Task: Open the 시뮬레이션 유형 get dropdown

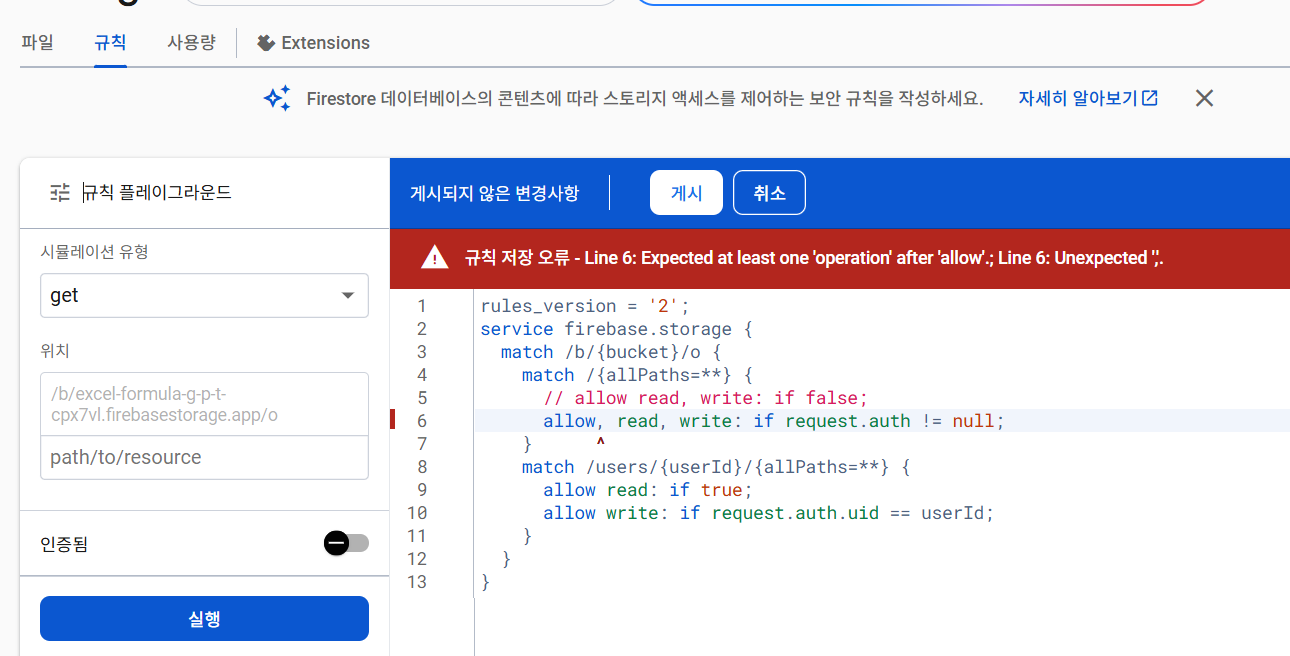Action: [204, 295]
